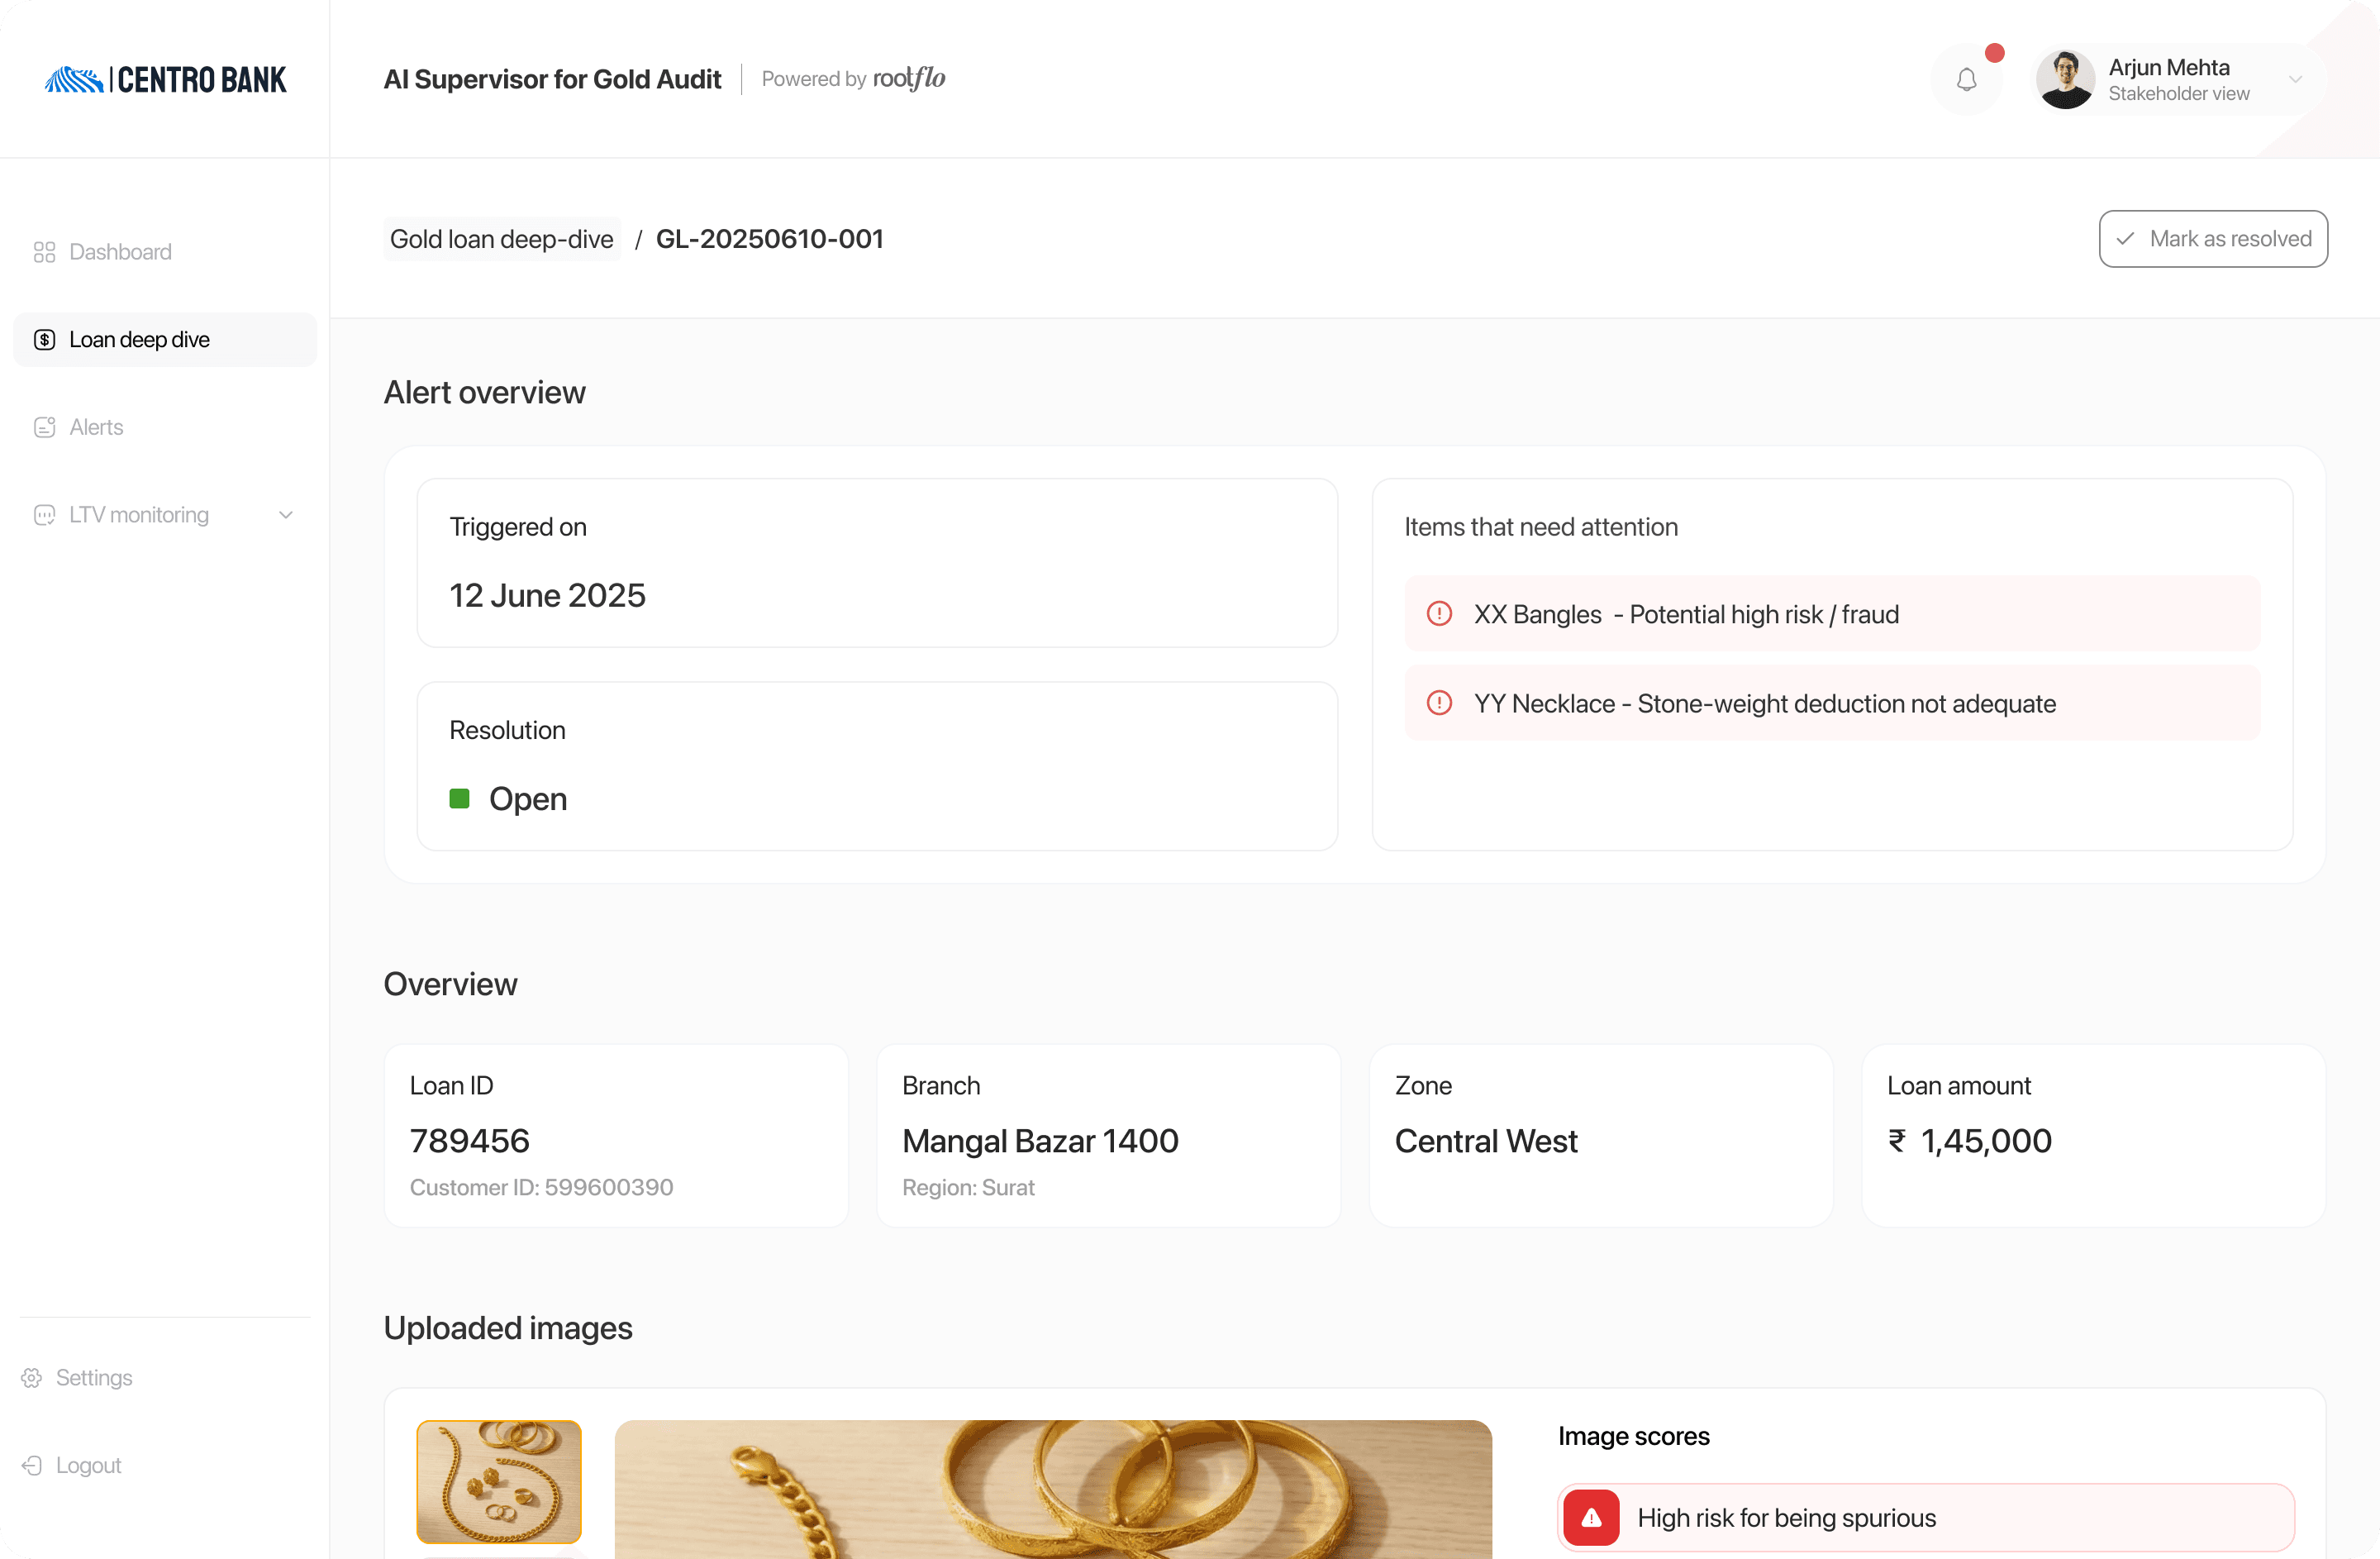Click Arjun Mehta's profile avatar

pos(2064,79)
